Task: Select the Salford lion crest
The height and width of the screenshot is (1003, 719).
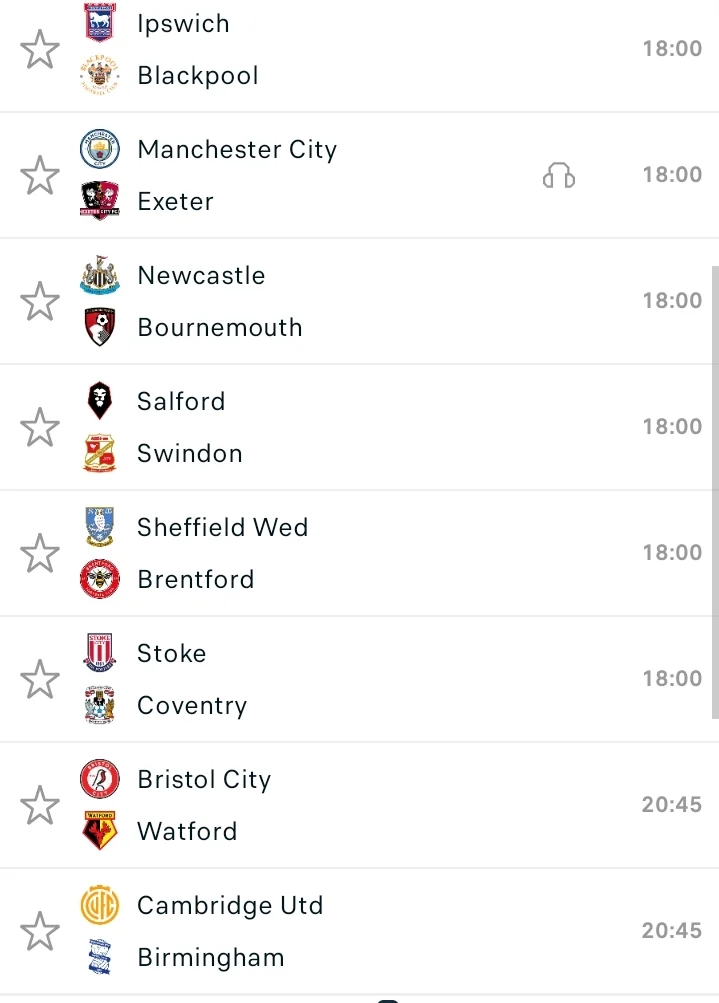Action: (99, 401)
